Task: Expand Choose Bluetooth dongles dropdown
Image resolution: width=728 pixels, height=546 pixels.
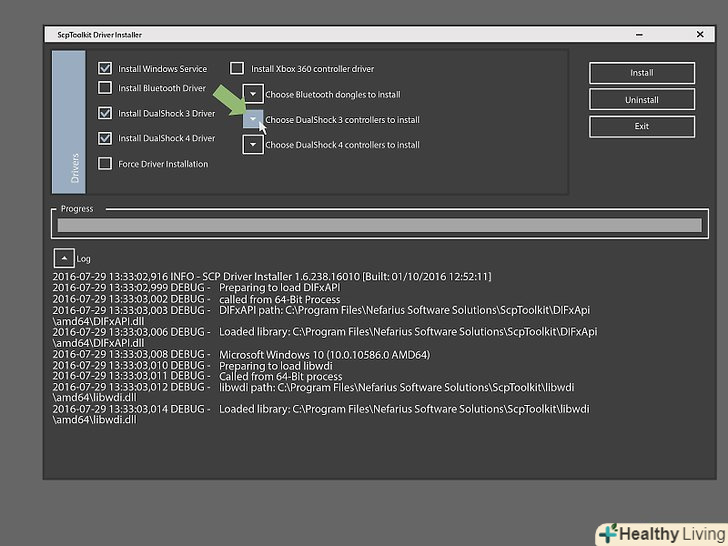Action: pyautogui.click(x=253, y=94)
